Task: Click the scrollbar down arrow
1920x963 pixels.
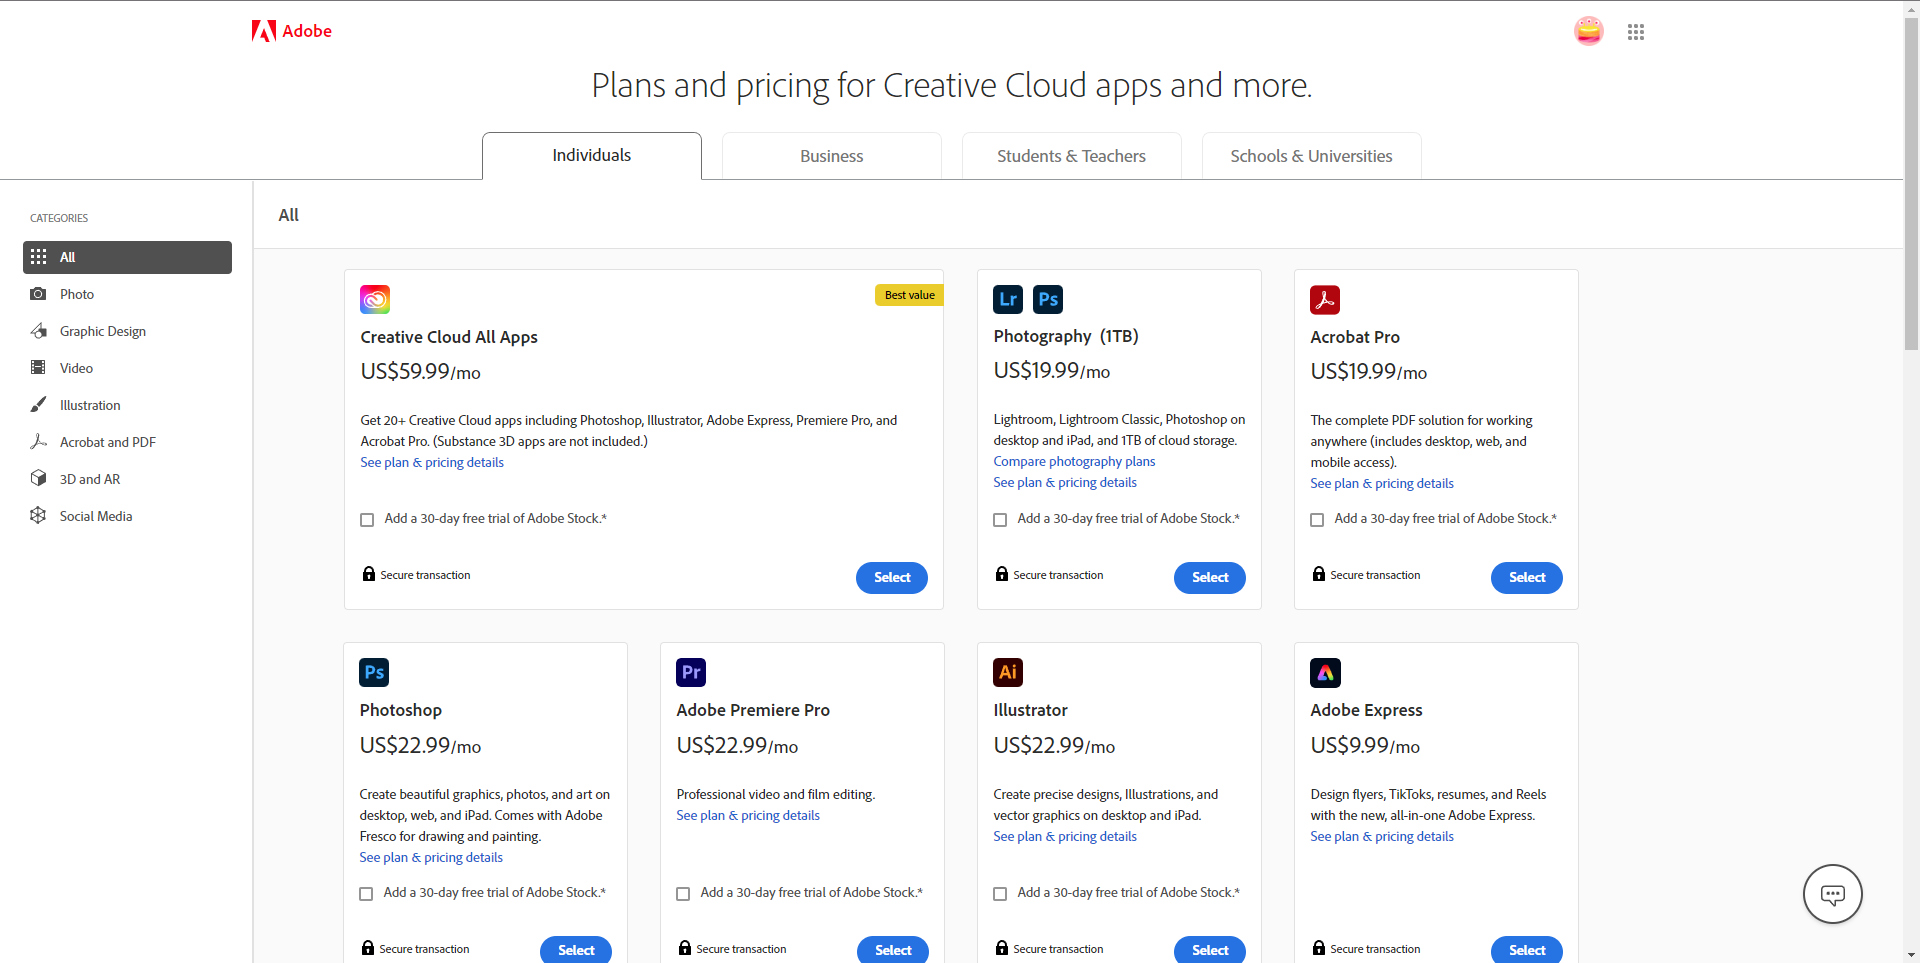Action: [x=1911, y=955]
